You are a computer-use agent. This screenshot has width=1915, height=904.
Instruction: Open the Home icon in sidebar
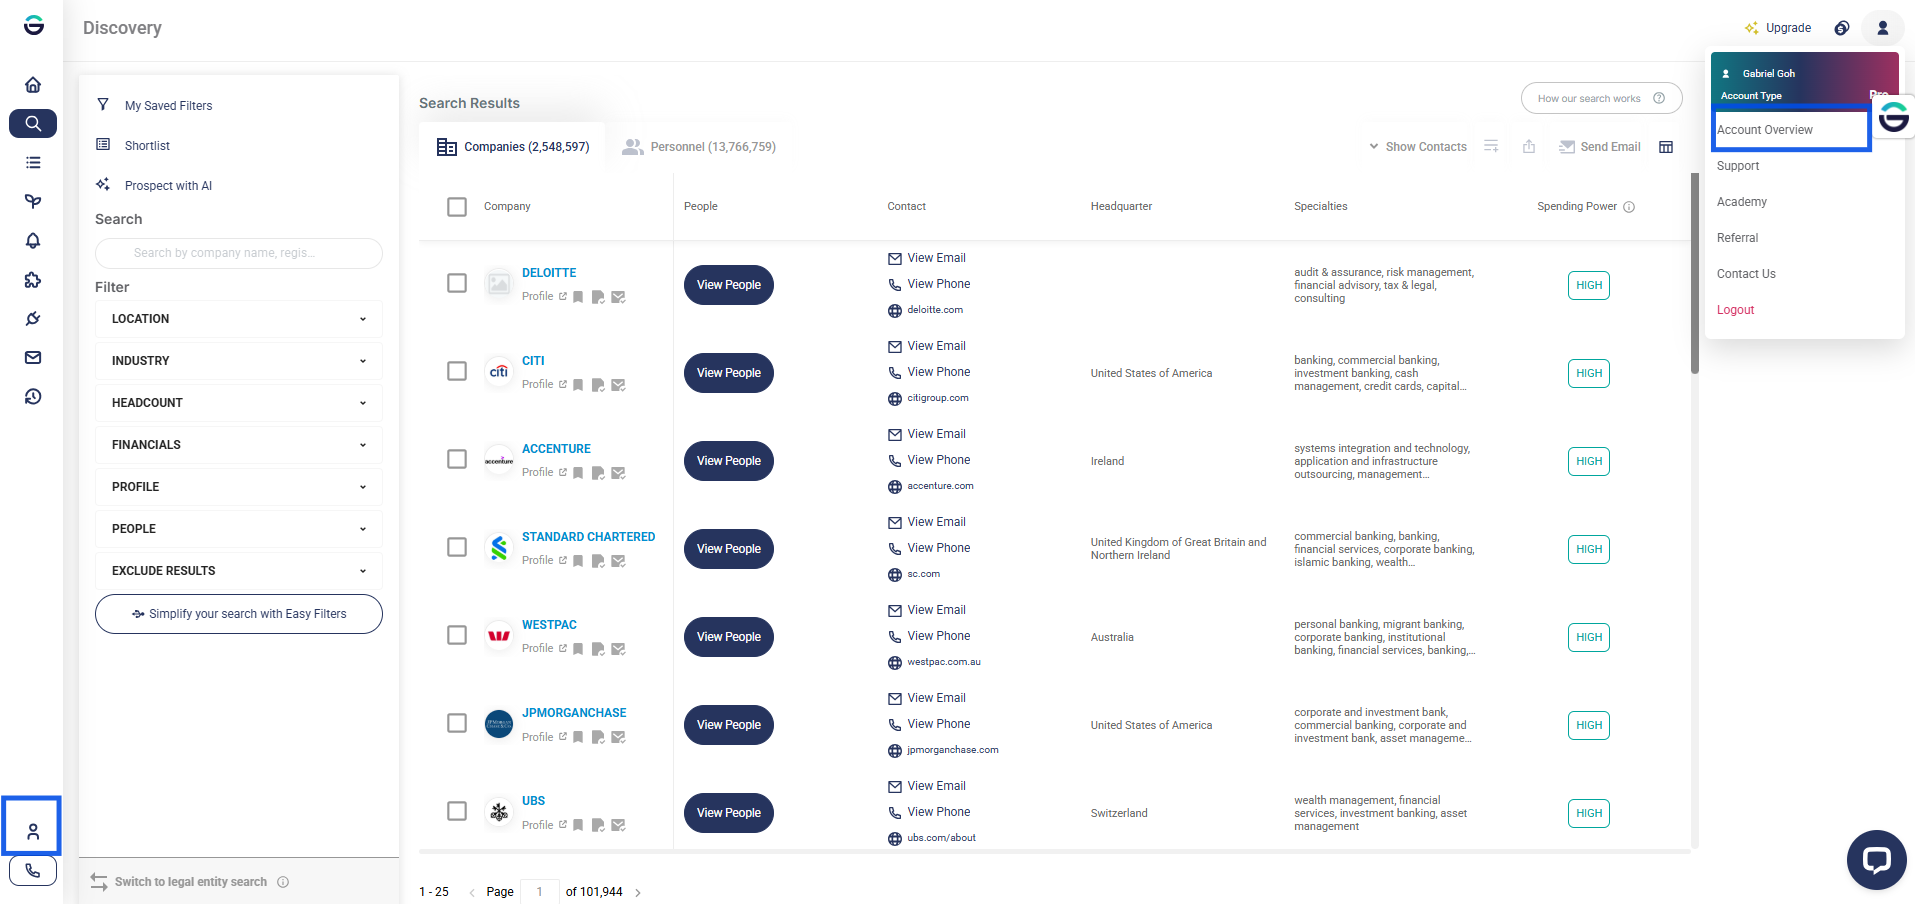pyautogui.click(x=33, y=85)
